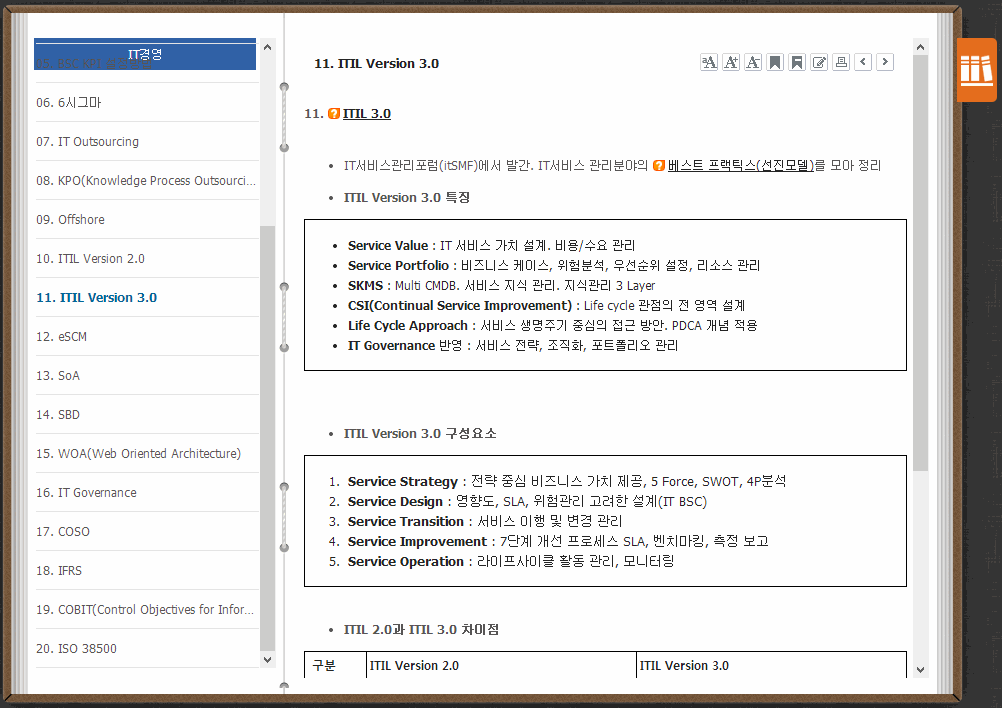1002x708 pixels.
Task: Add a bookmark with the bookmark icon
Action: [775, 62]
